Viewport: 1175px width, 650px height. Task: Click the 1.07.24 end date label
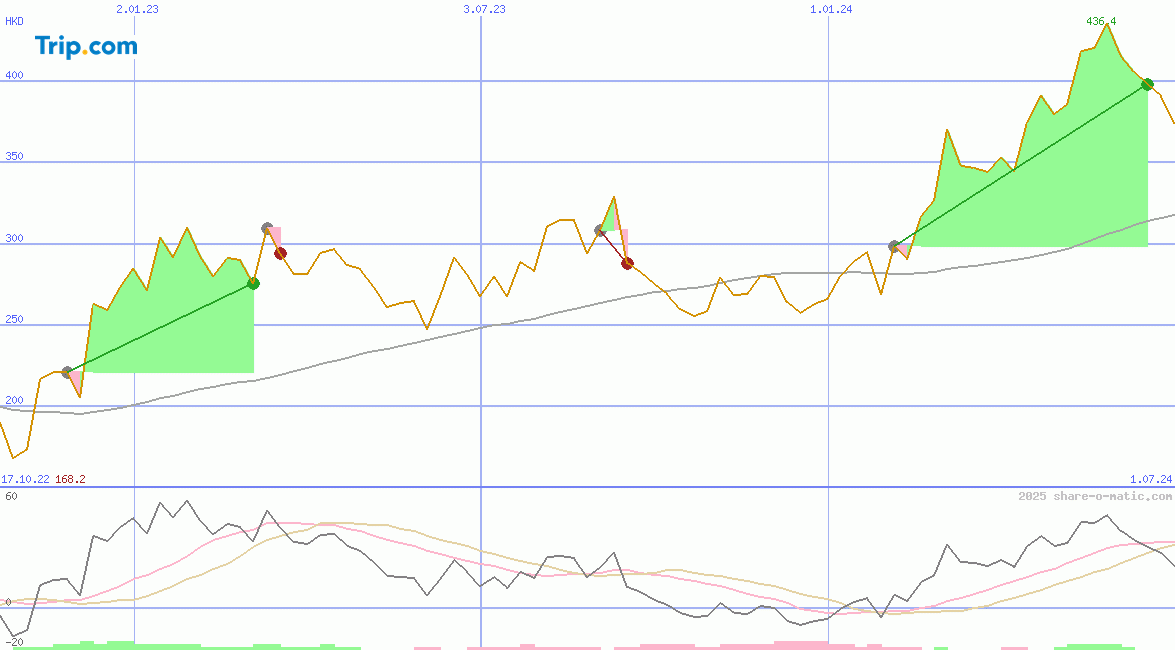(1150, 480)
